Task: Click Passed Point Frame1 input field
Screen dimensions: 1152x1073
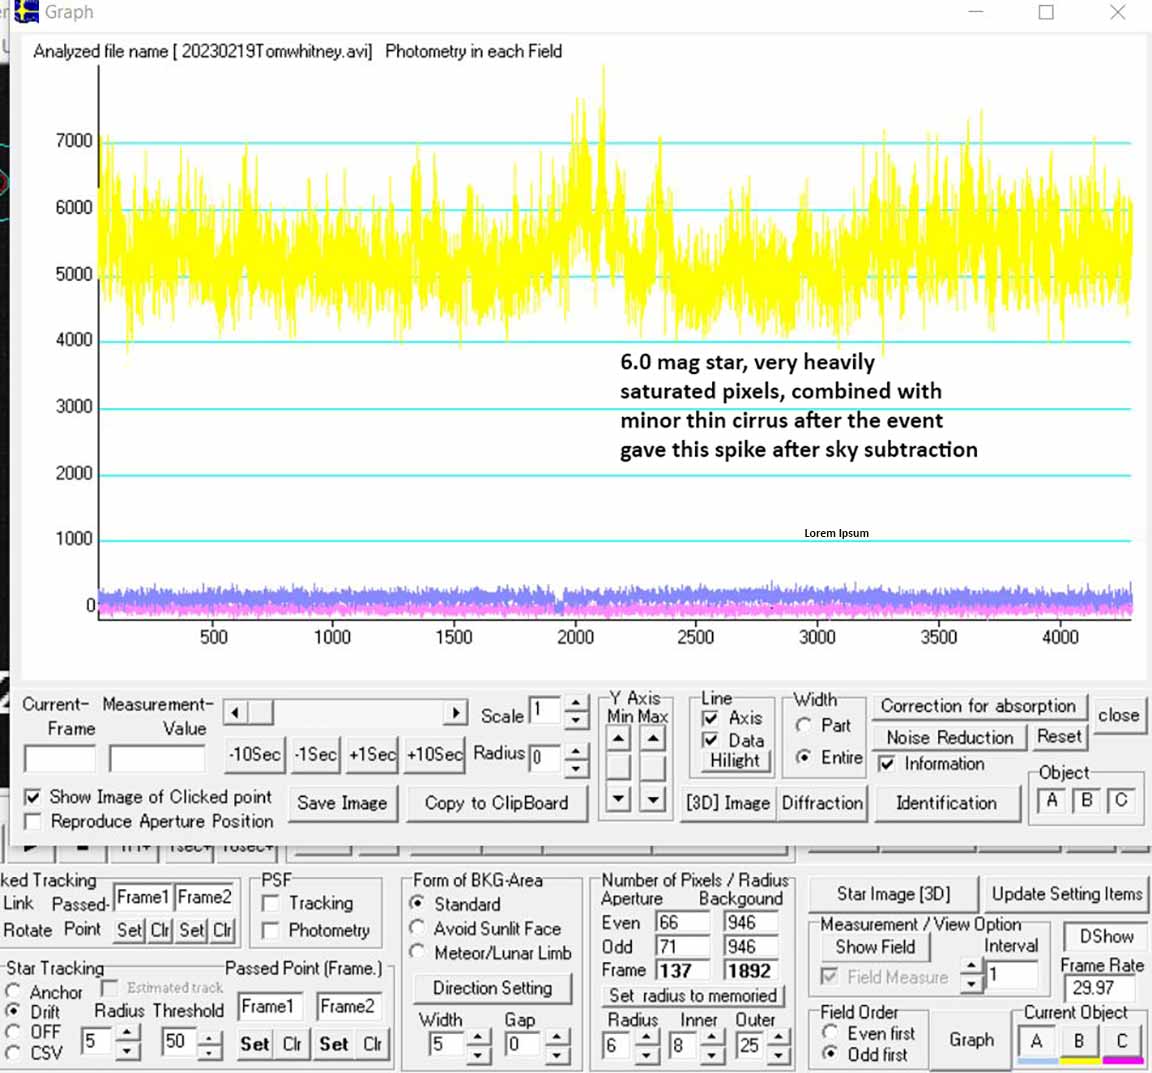Action: [x=270, y=1006]
